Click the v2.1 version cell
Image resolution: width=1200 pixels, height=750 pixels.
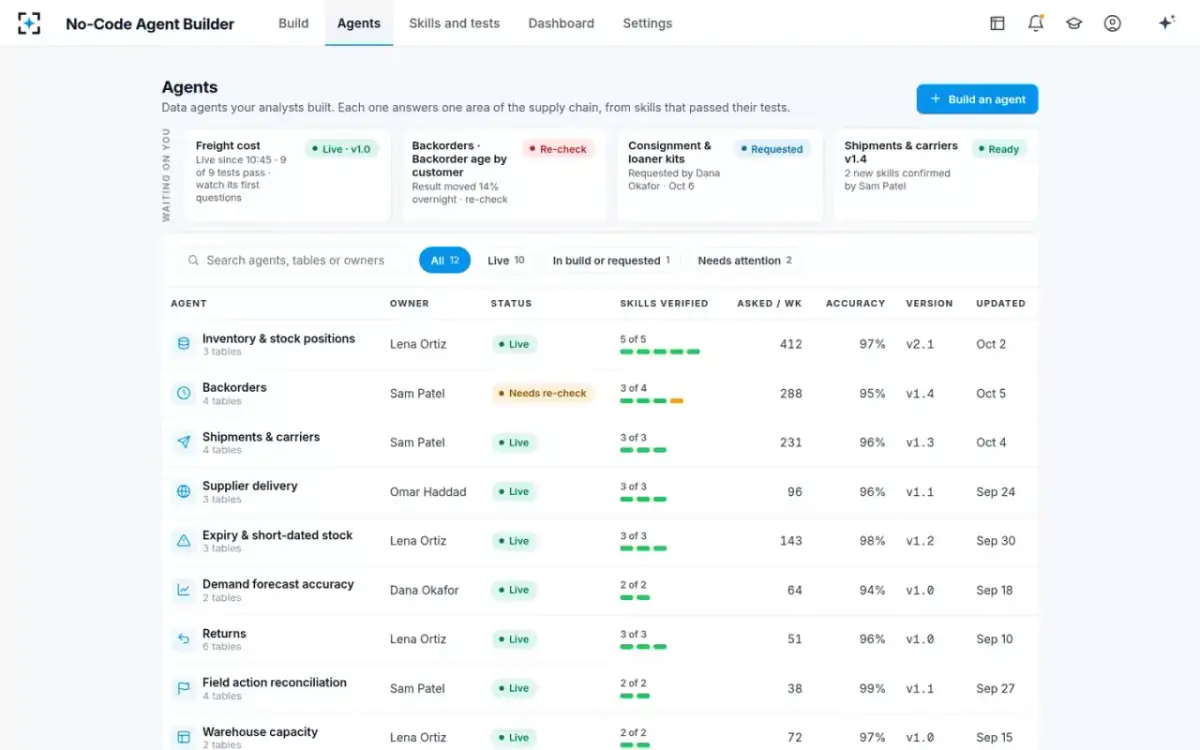920,344
